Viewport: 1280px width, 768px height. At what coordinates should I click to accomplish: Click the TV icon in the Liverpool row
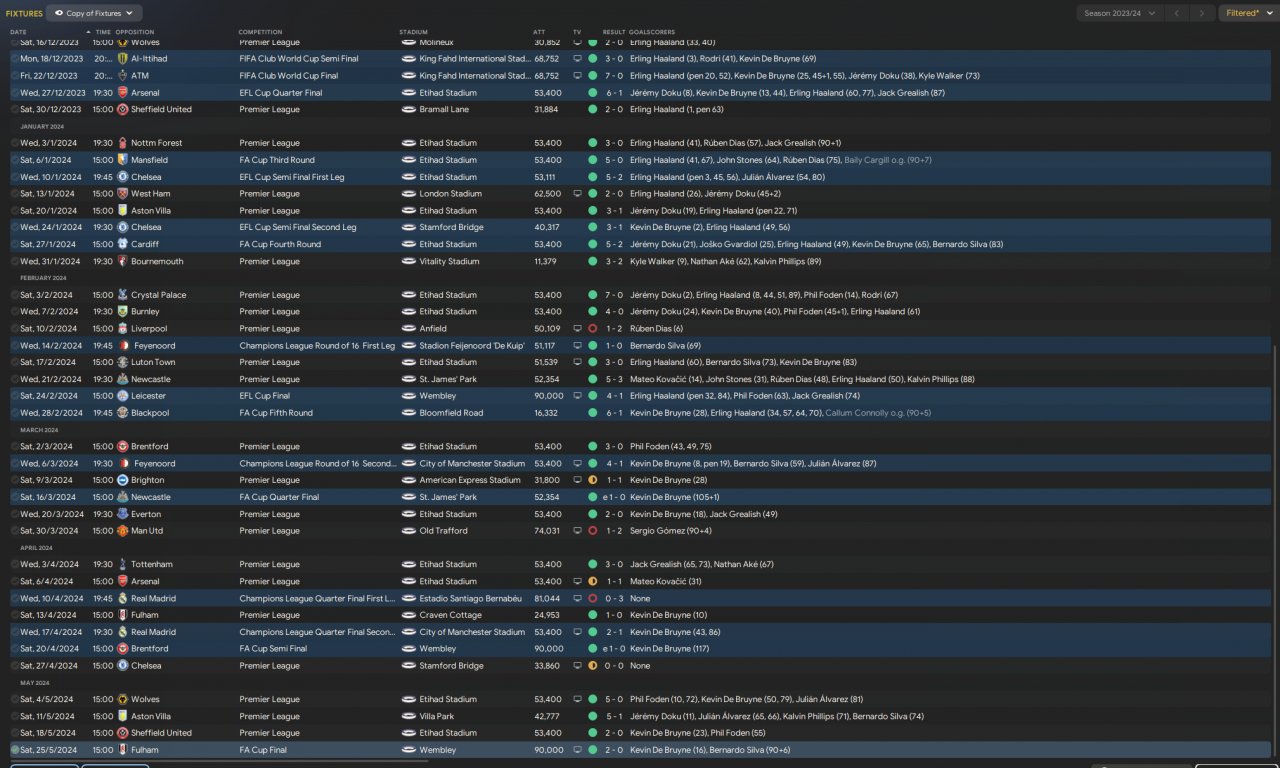(x=577, y=328)
